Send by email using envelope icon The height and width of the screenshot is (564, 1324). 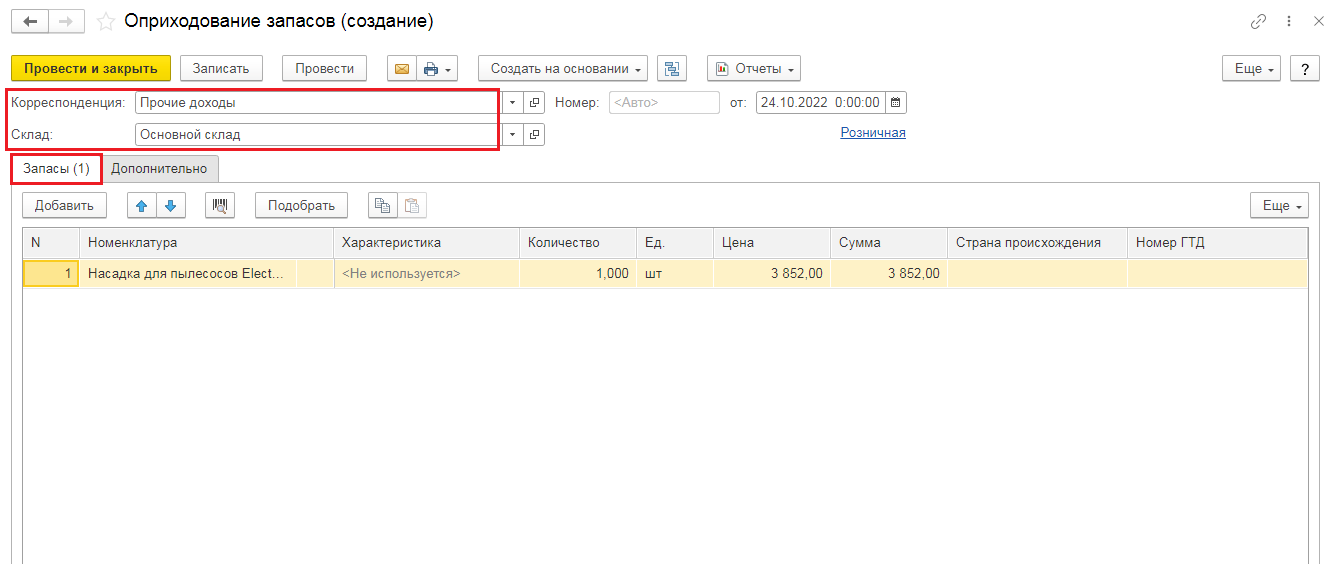coord(402,69)
